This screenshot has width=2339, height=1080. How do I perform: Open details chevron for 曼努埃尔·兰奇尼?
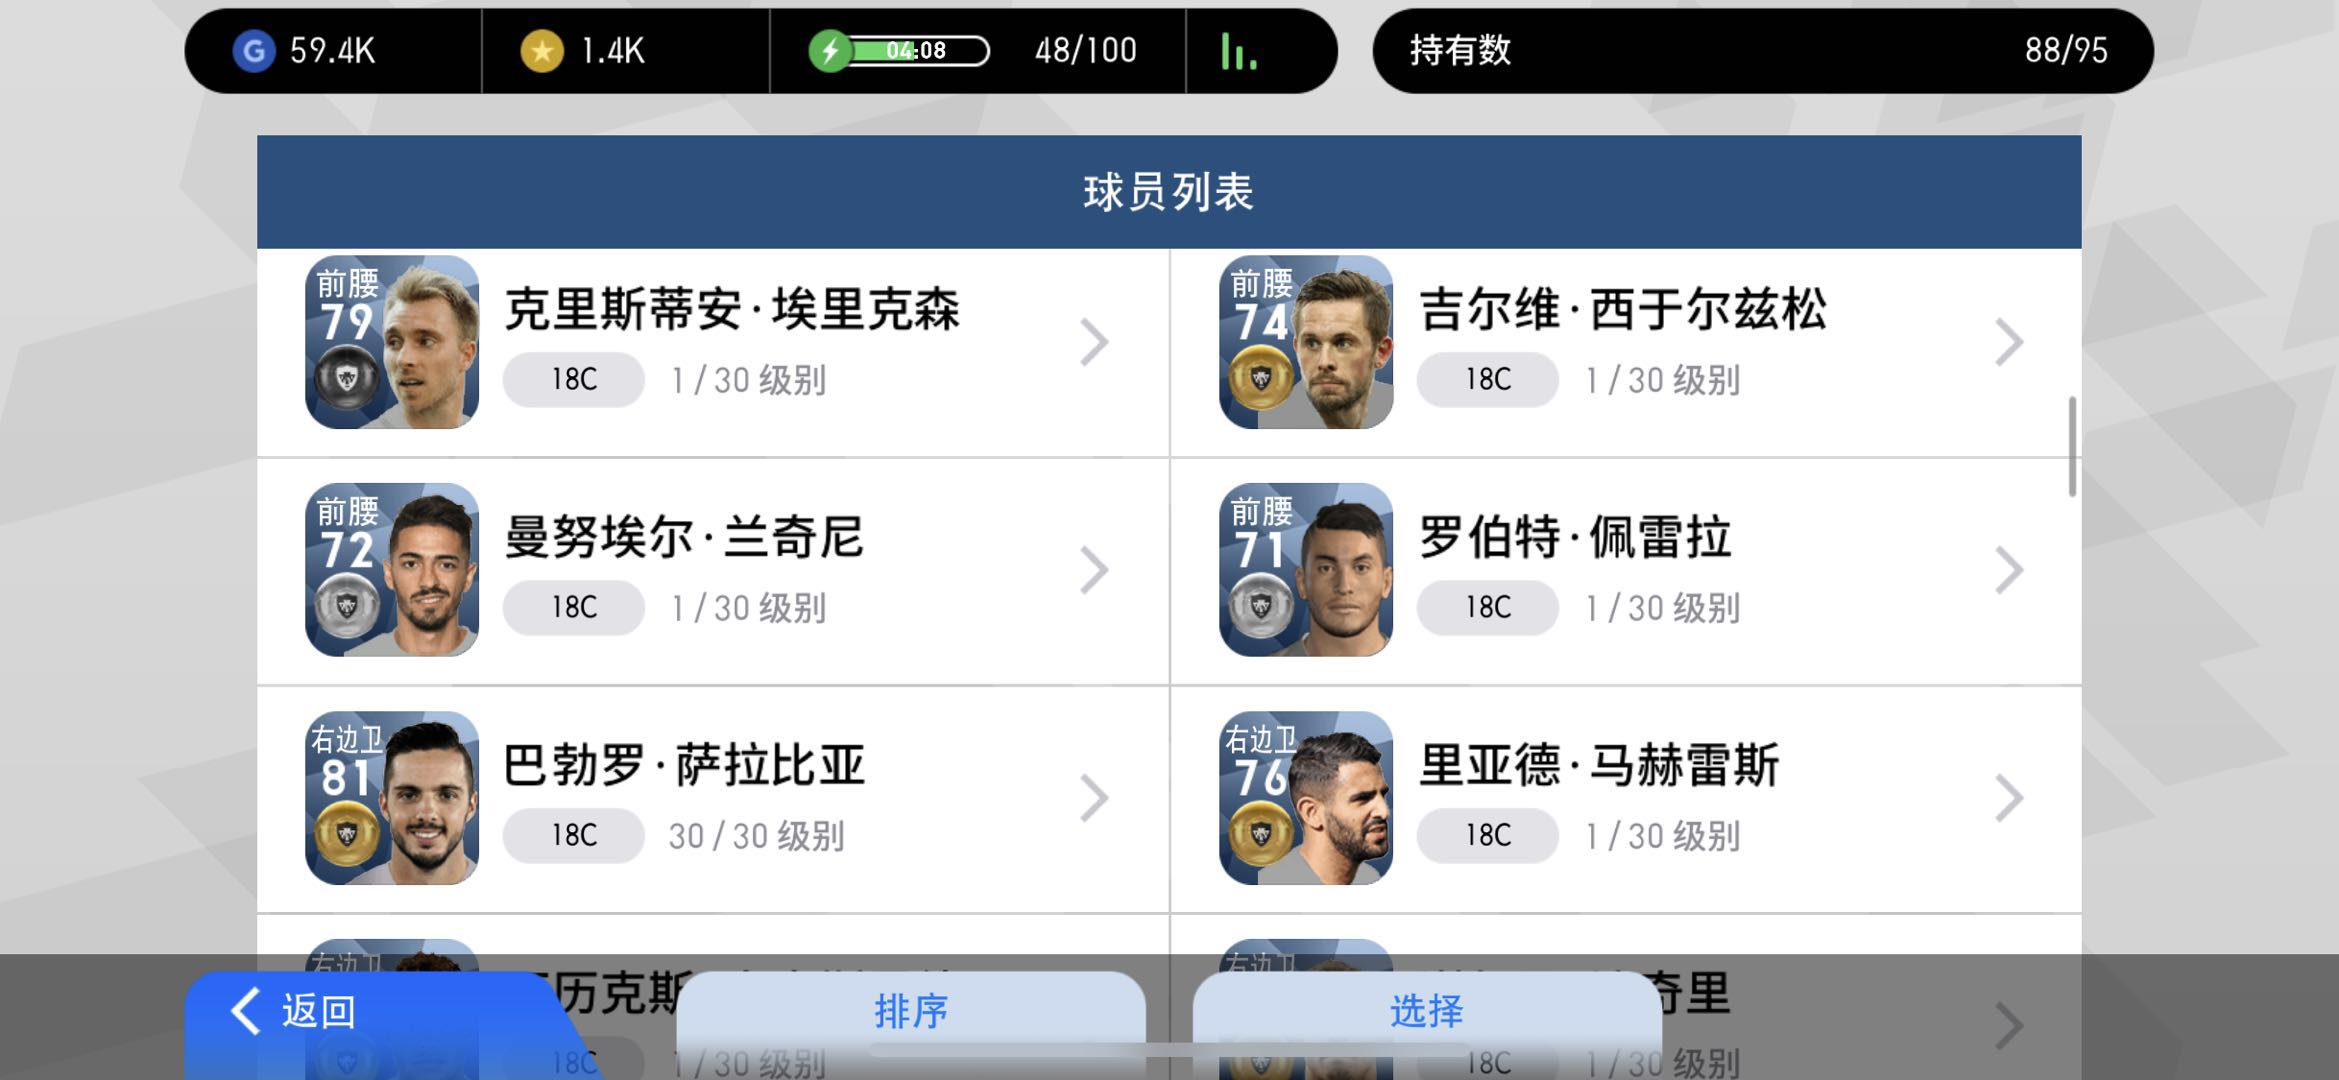point(1095,571)
